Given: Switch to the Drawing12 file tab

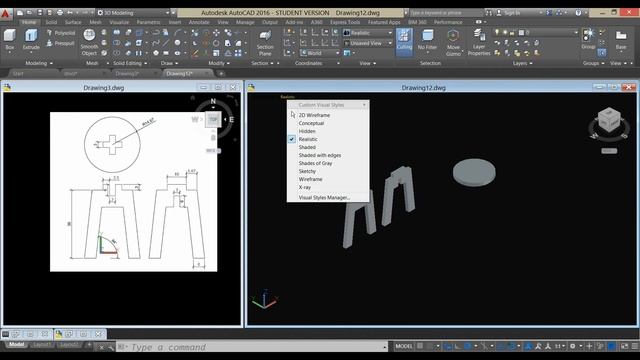Looking at the screenshot, I should (180, 73).
